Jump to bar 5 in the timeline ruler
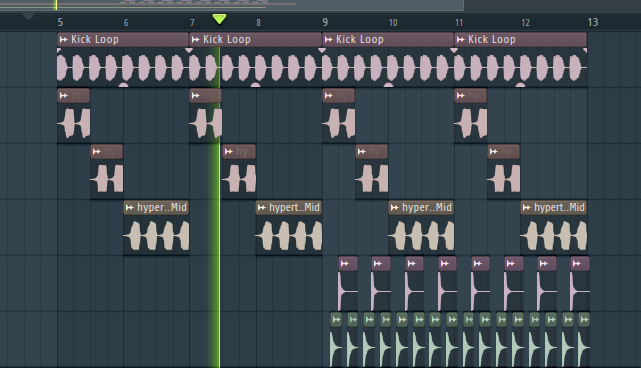Screen dimensions: 641x368 click(x=60, y=22)
